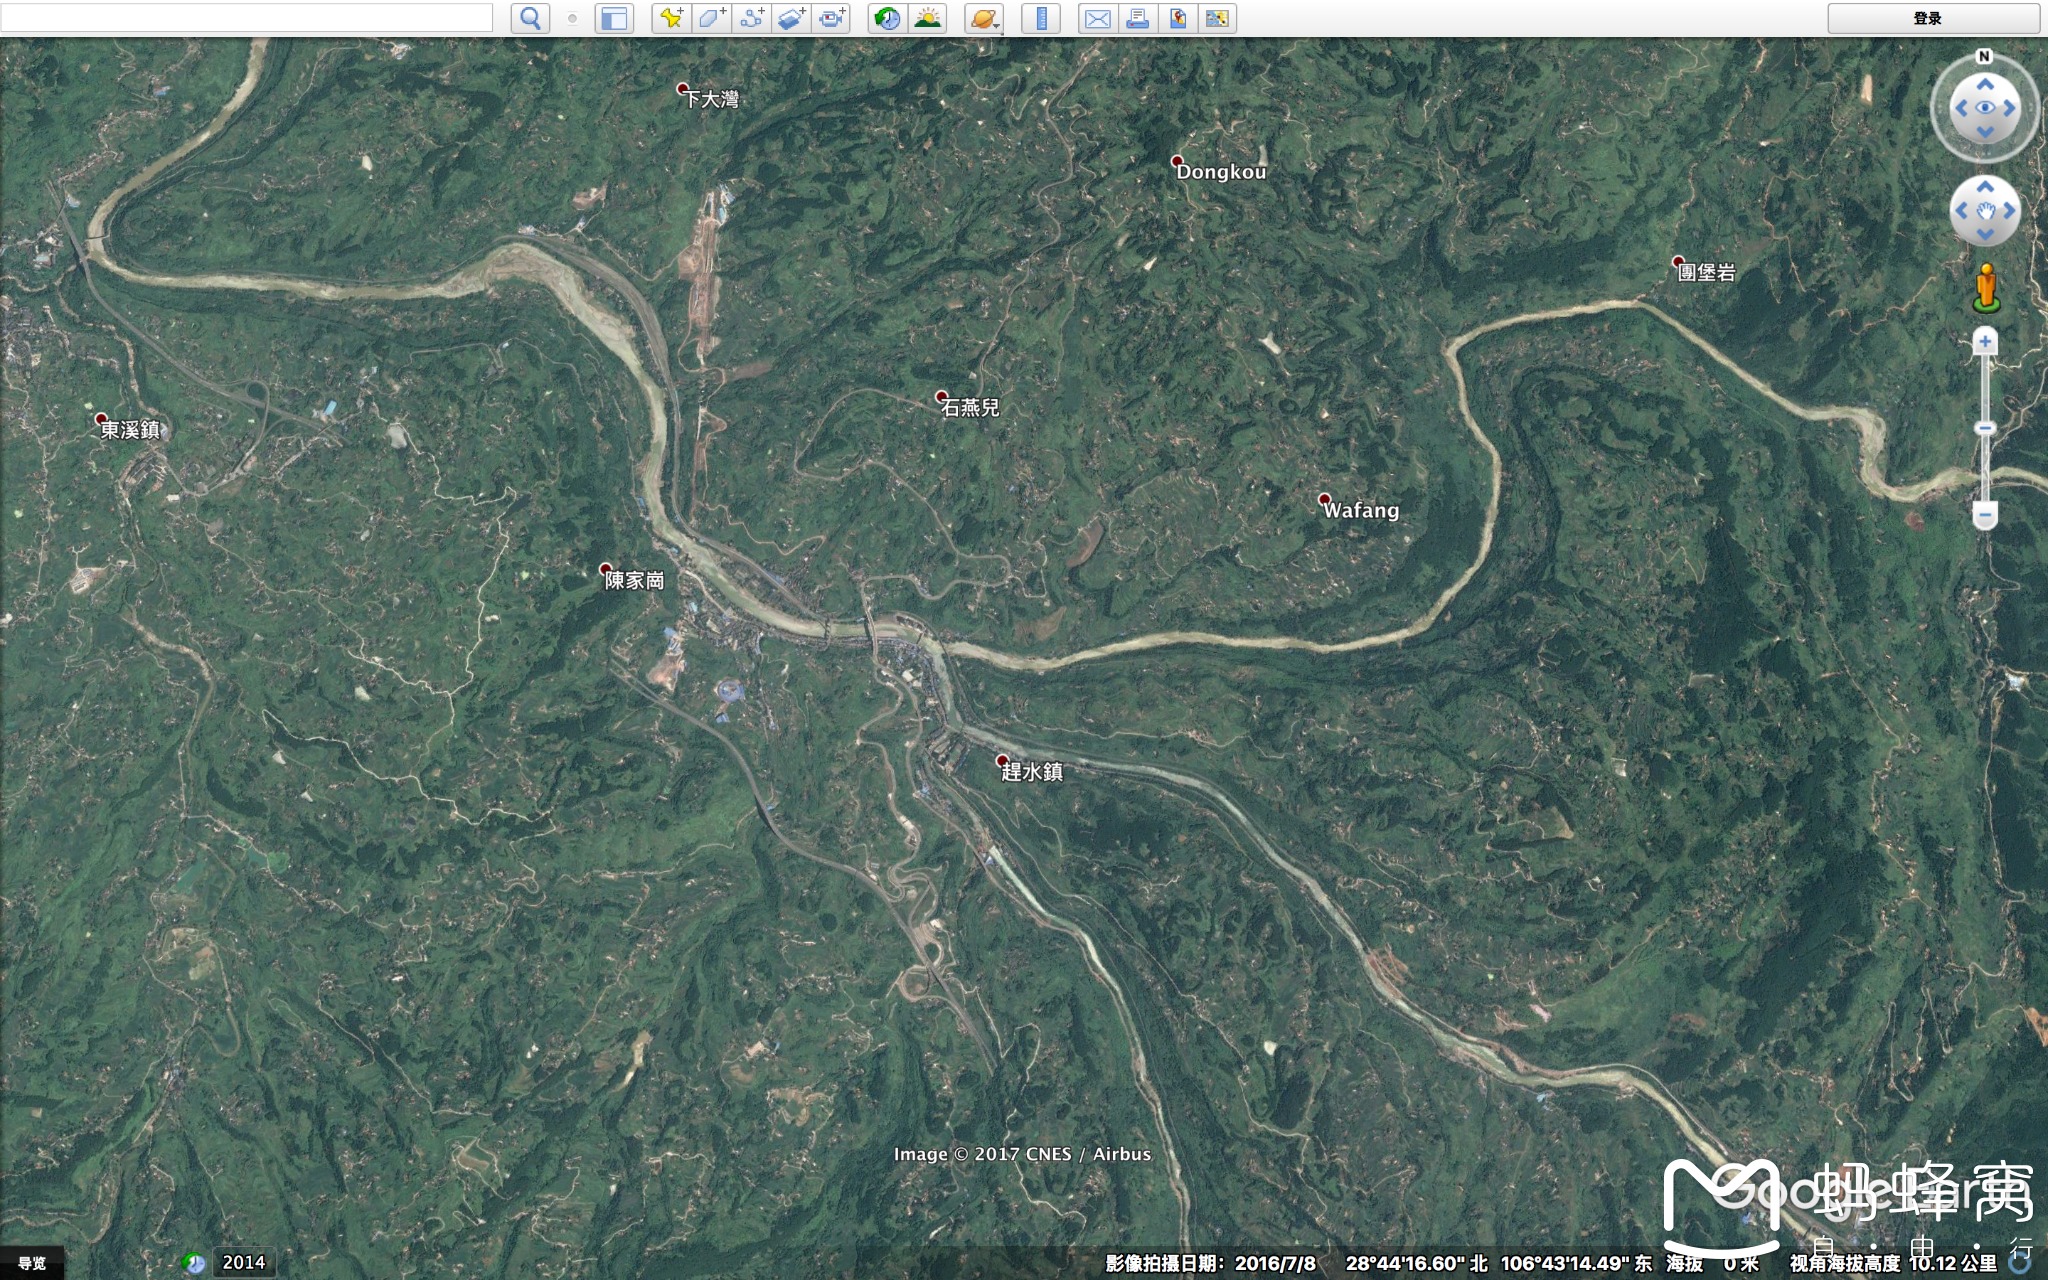Click the N north reset marker
Viewport: 2048px width, 1280px height.
pyautogui.click(x=1984, y=56)
